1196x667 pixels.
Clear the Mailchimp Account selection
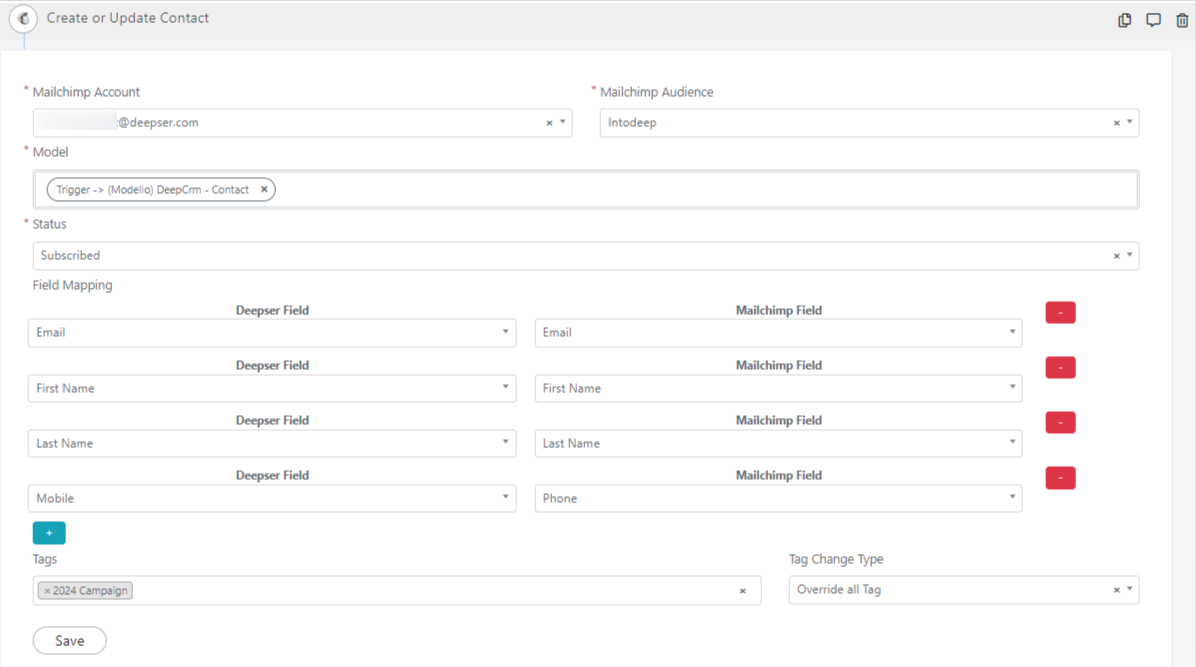coord(549,123)
